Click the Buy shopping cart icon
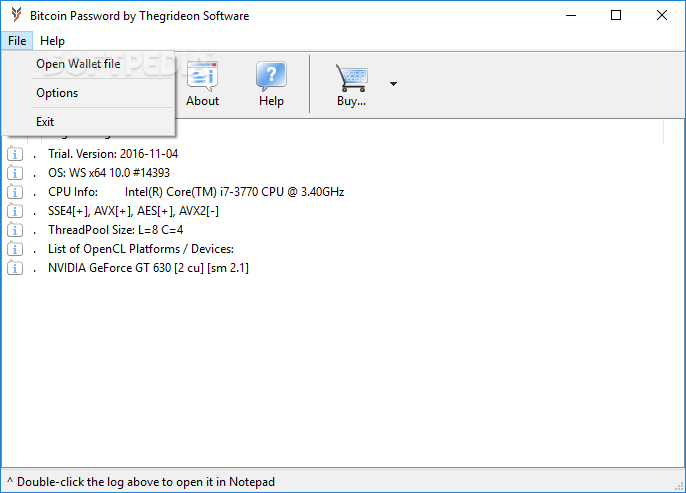This screenshot has height=493, width=686. click(351, 77)
